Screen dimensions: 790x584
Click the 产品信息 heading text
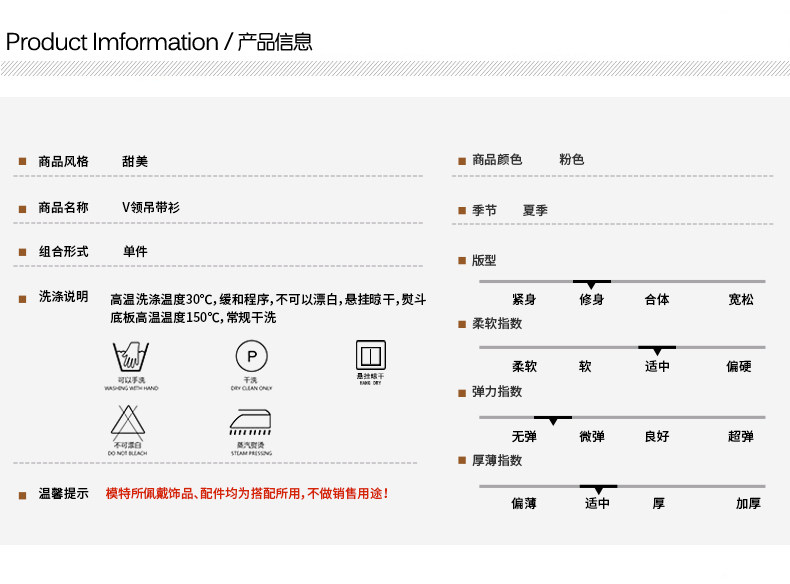click(x=275, y=42)
